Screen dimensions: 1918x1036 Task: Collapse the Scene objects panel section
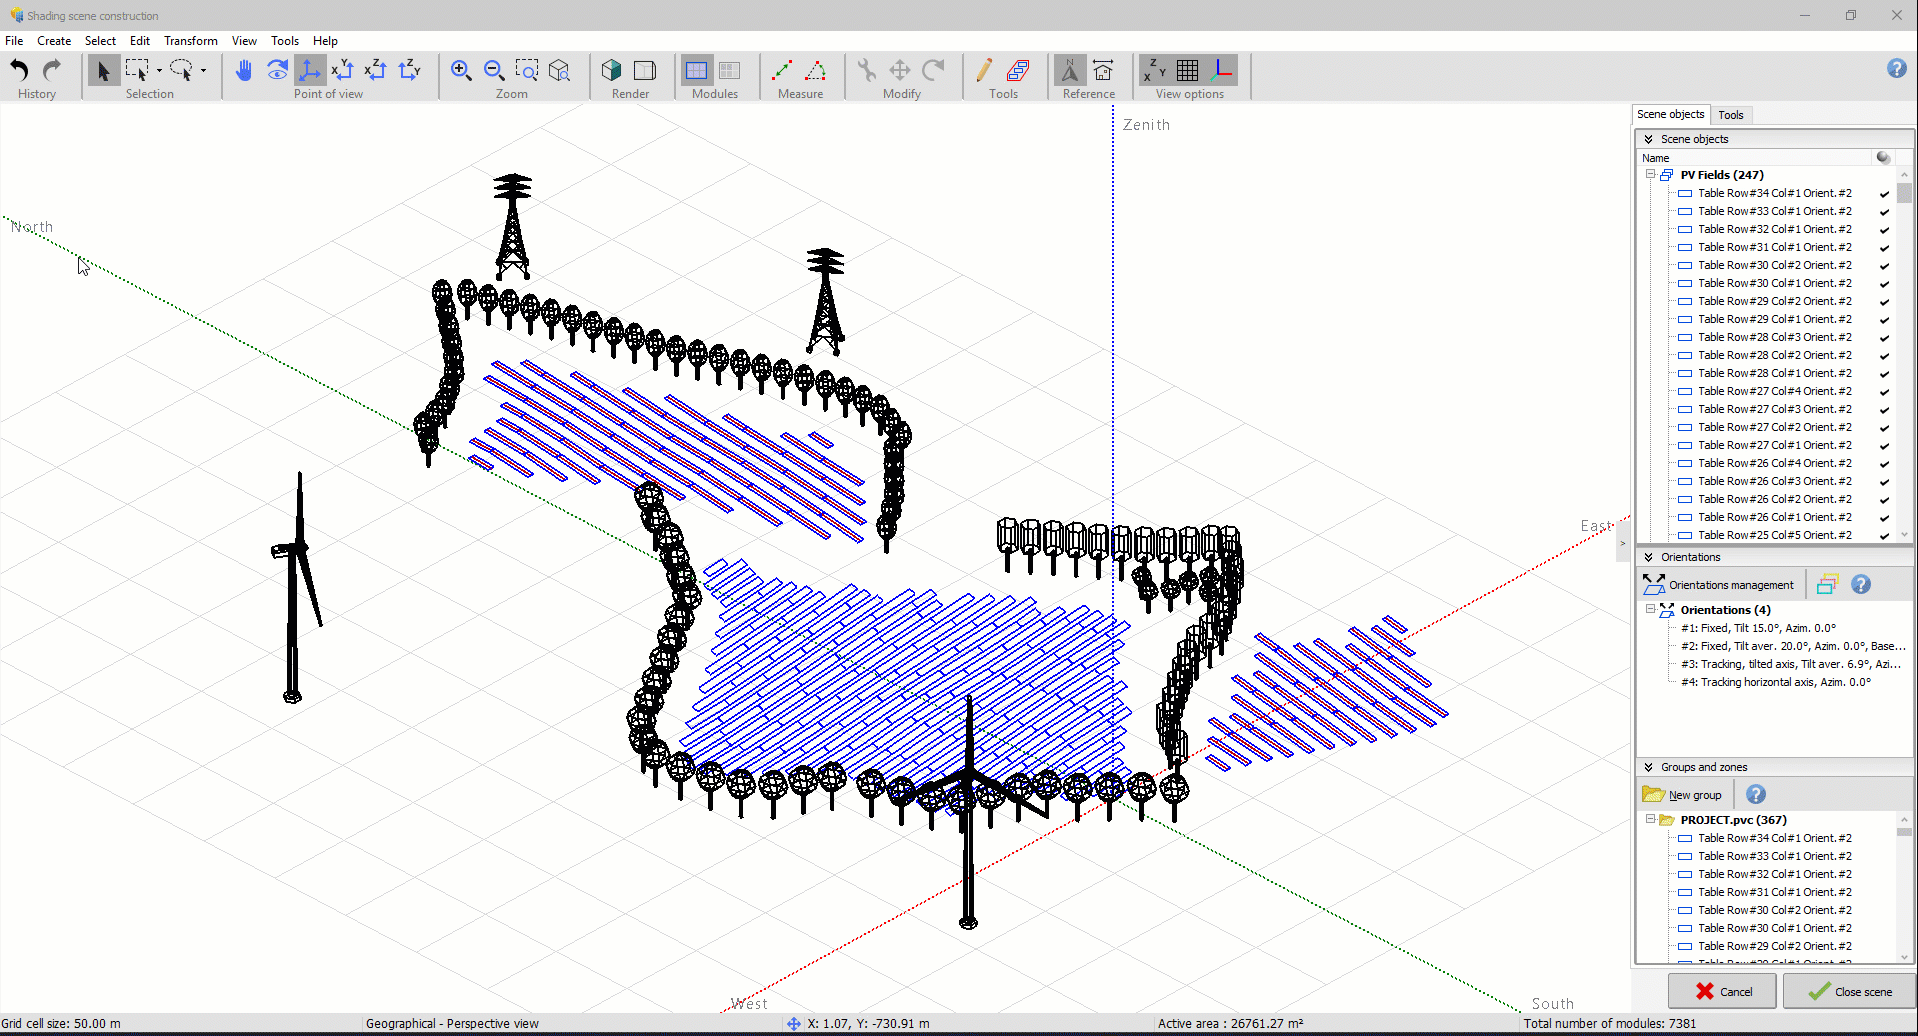[x=1648, y=139]
